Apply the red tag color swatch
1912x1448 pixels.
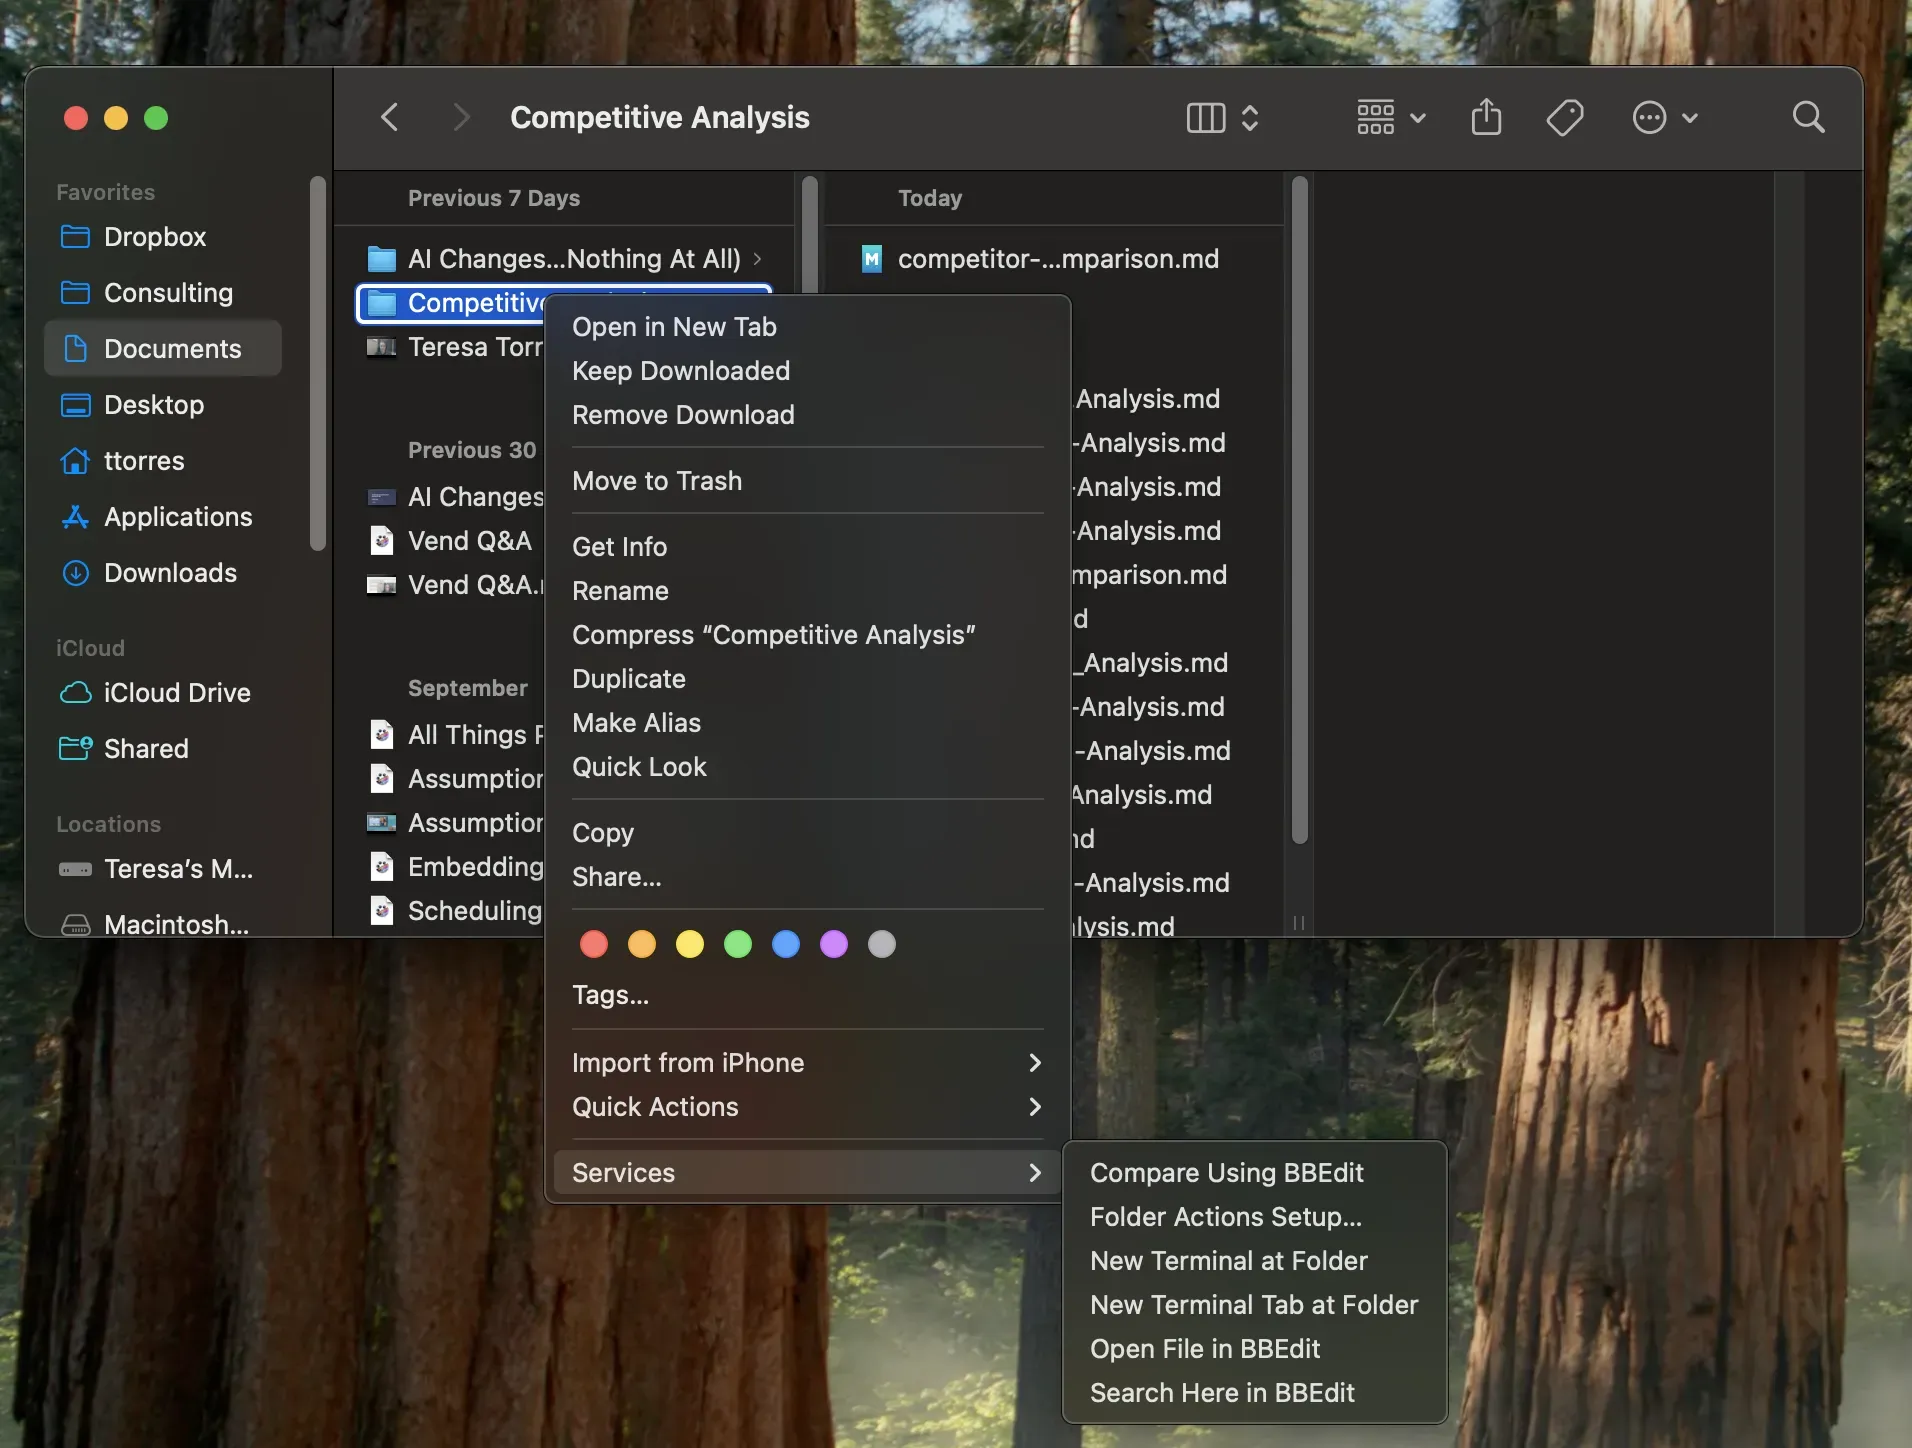point(593,944)
